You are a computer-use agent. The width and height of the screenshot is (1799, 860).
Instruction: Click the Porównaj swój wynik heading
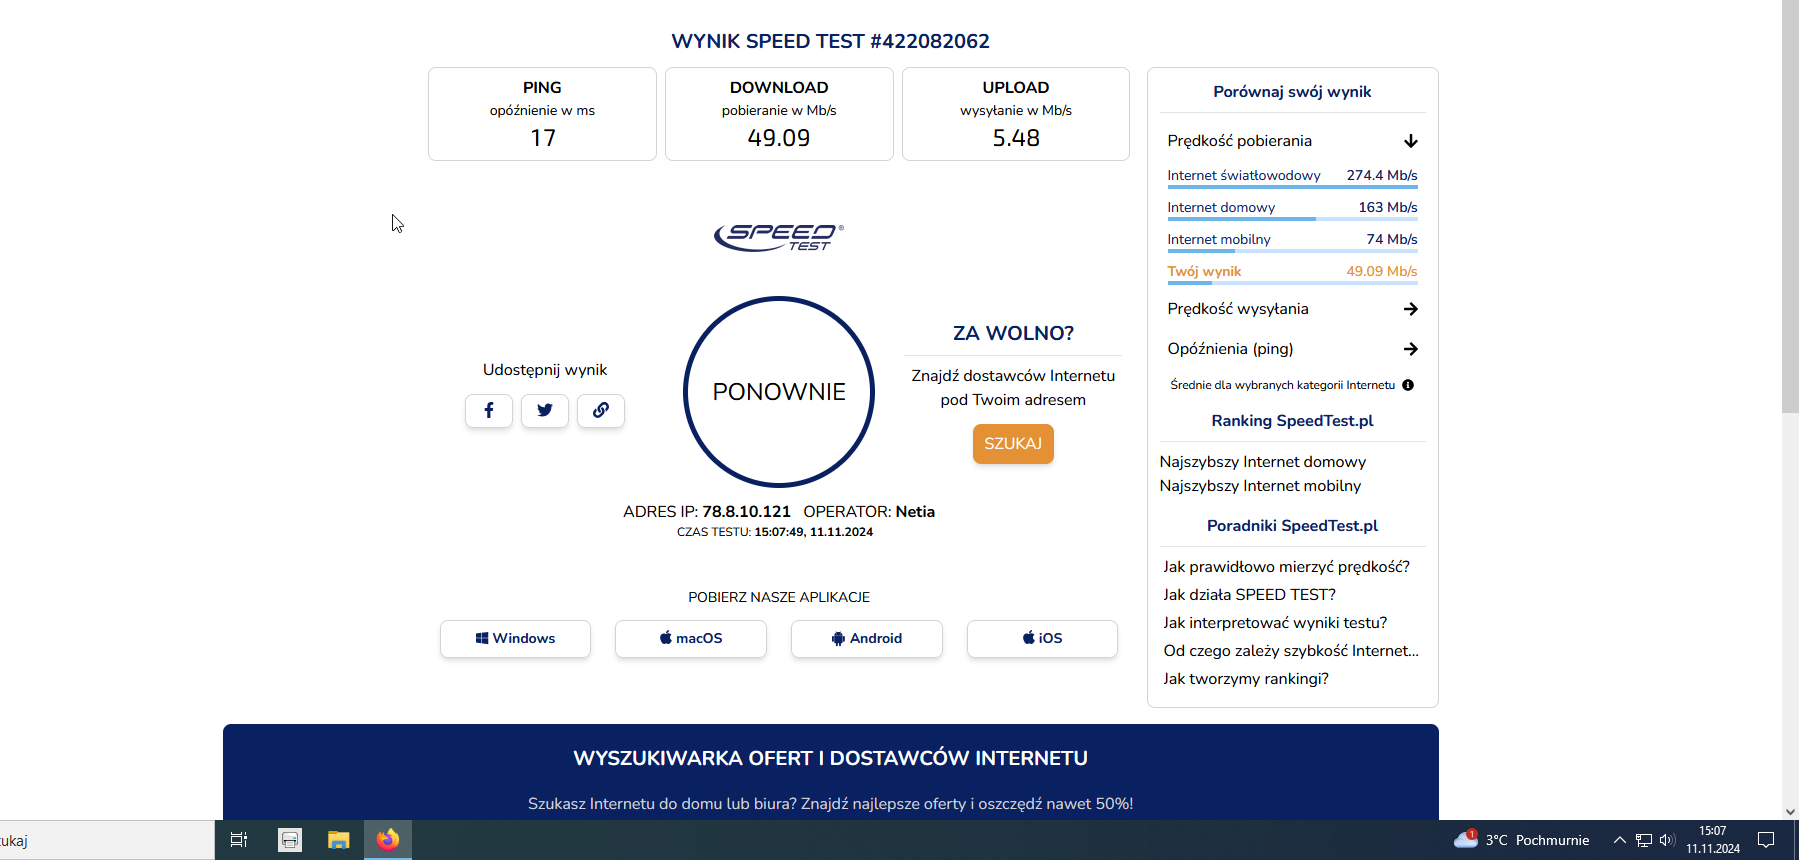tap(1292, 92)
